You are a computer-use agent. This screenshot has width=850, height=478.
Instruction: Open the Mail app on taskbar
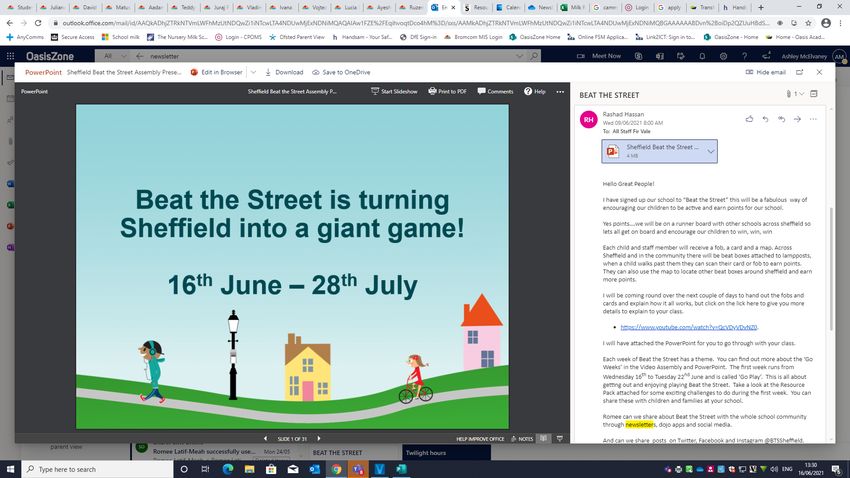[x=293, y=469]
